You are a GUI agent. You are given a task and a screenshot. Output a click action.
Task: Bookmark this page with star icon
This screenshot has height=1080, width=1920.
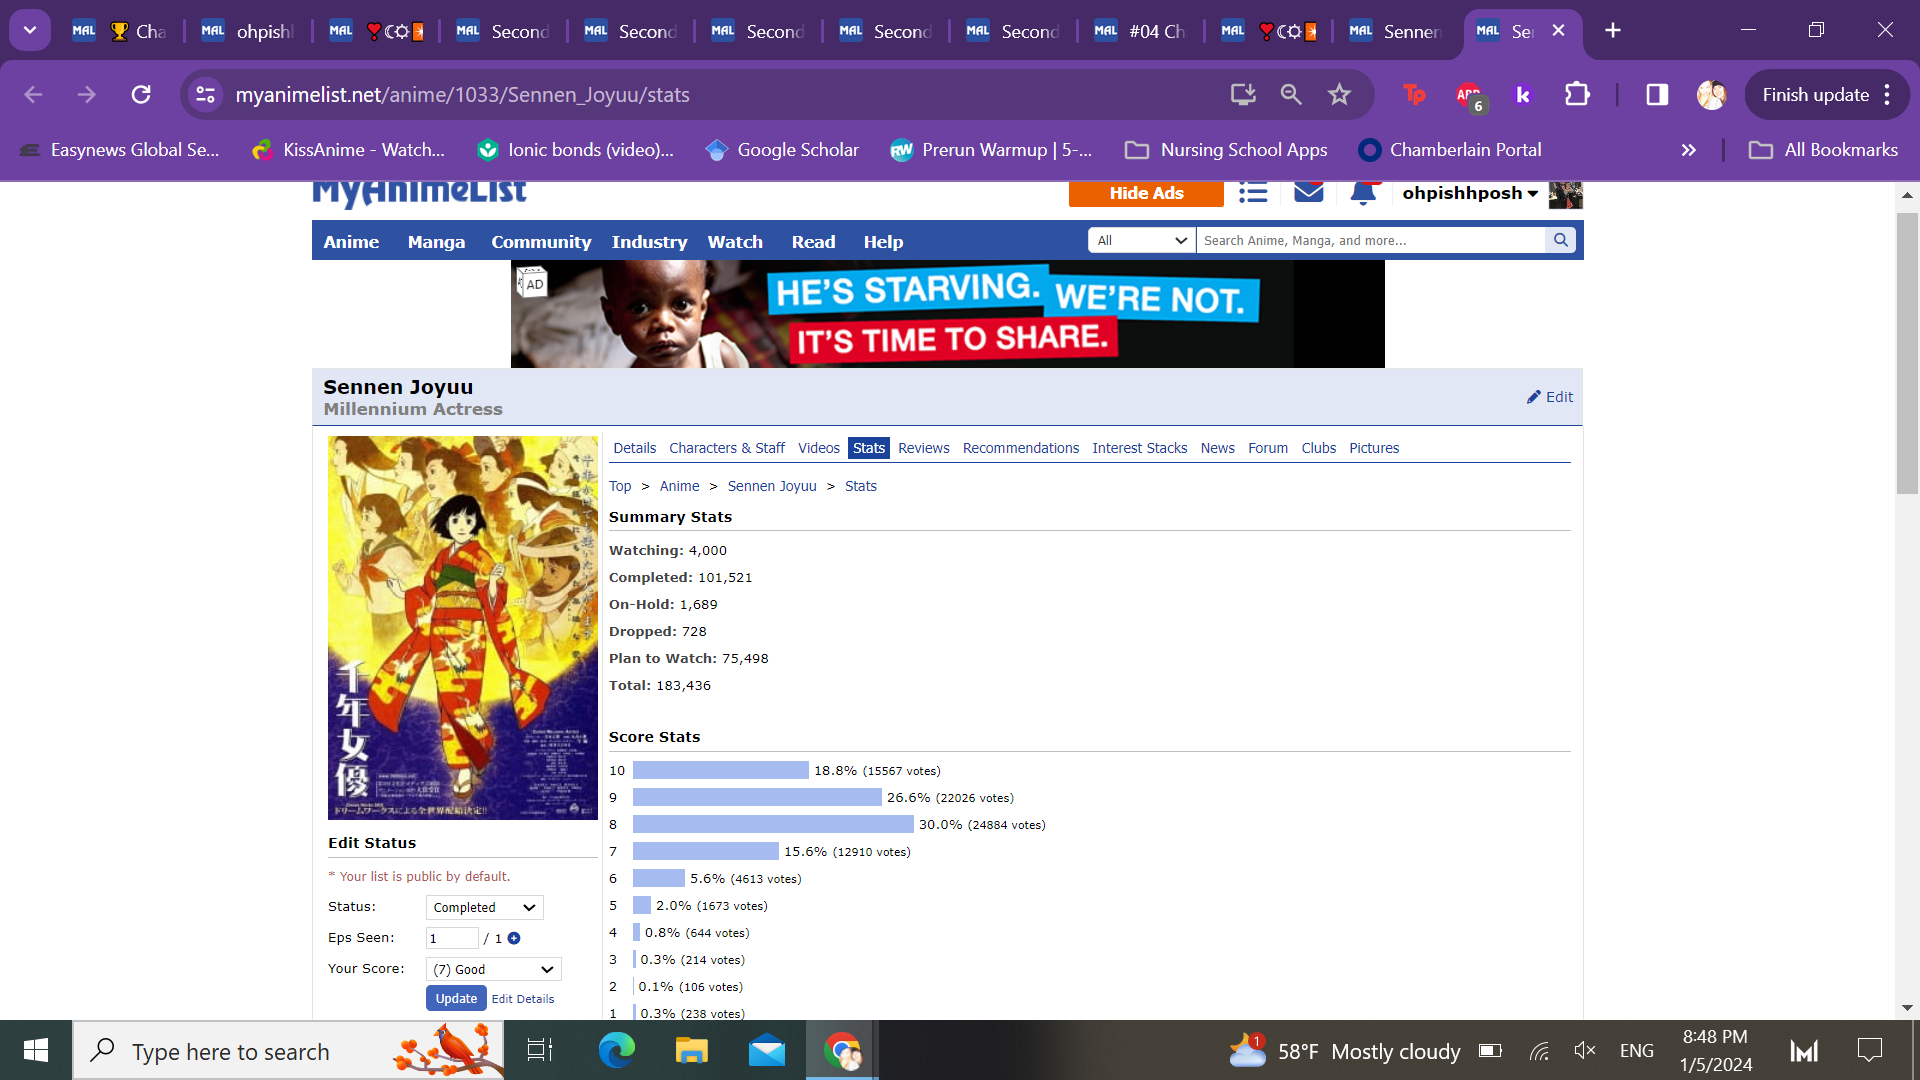coord(1339,95)
